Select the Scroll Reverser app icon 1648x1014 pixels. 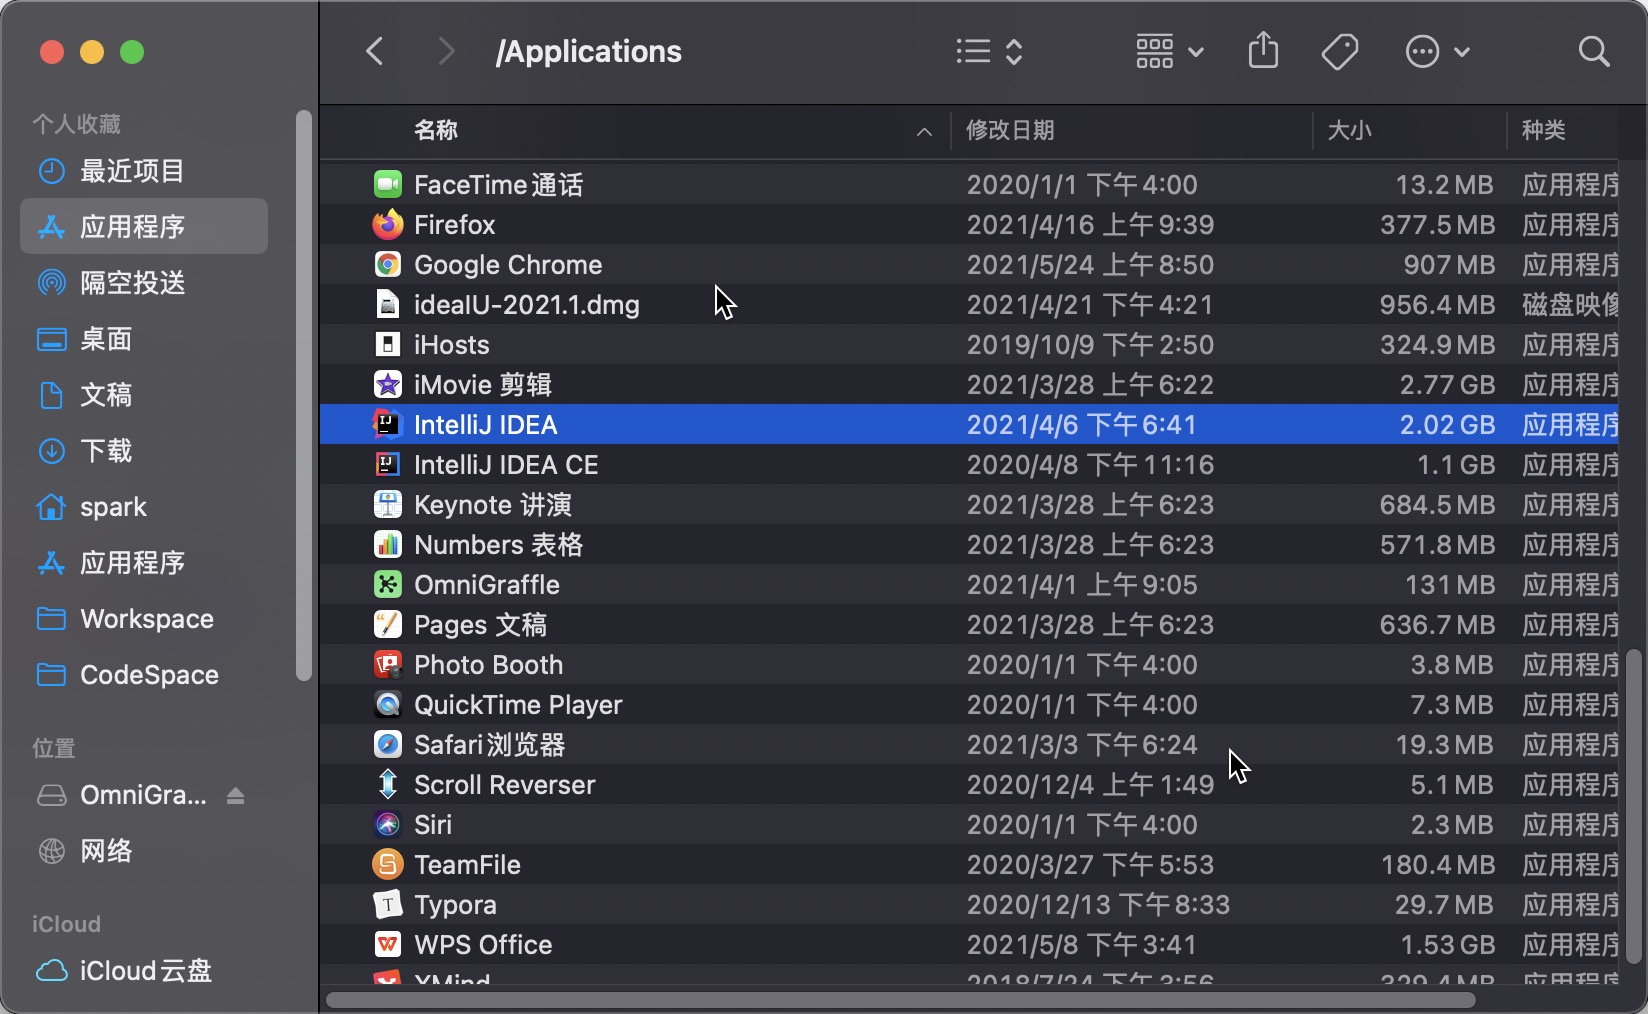point(388,785)
